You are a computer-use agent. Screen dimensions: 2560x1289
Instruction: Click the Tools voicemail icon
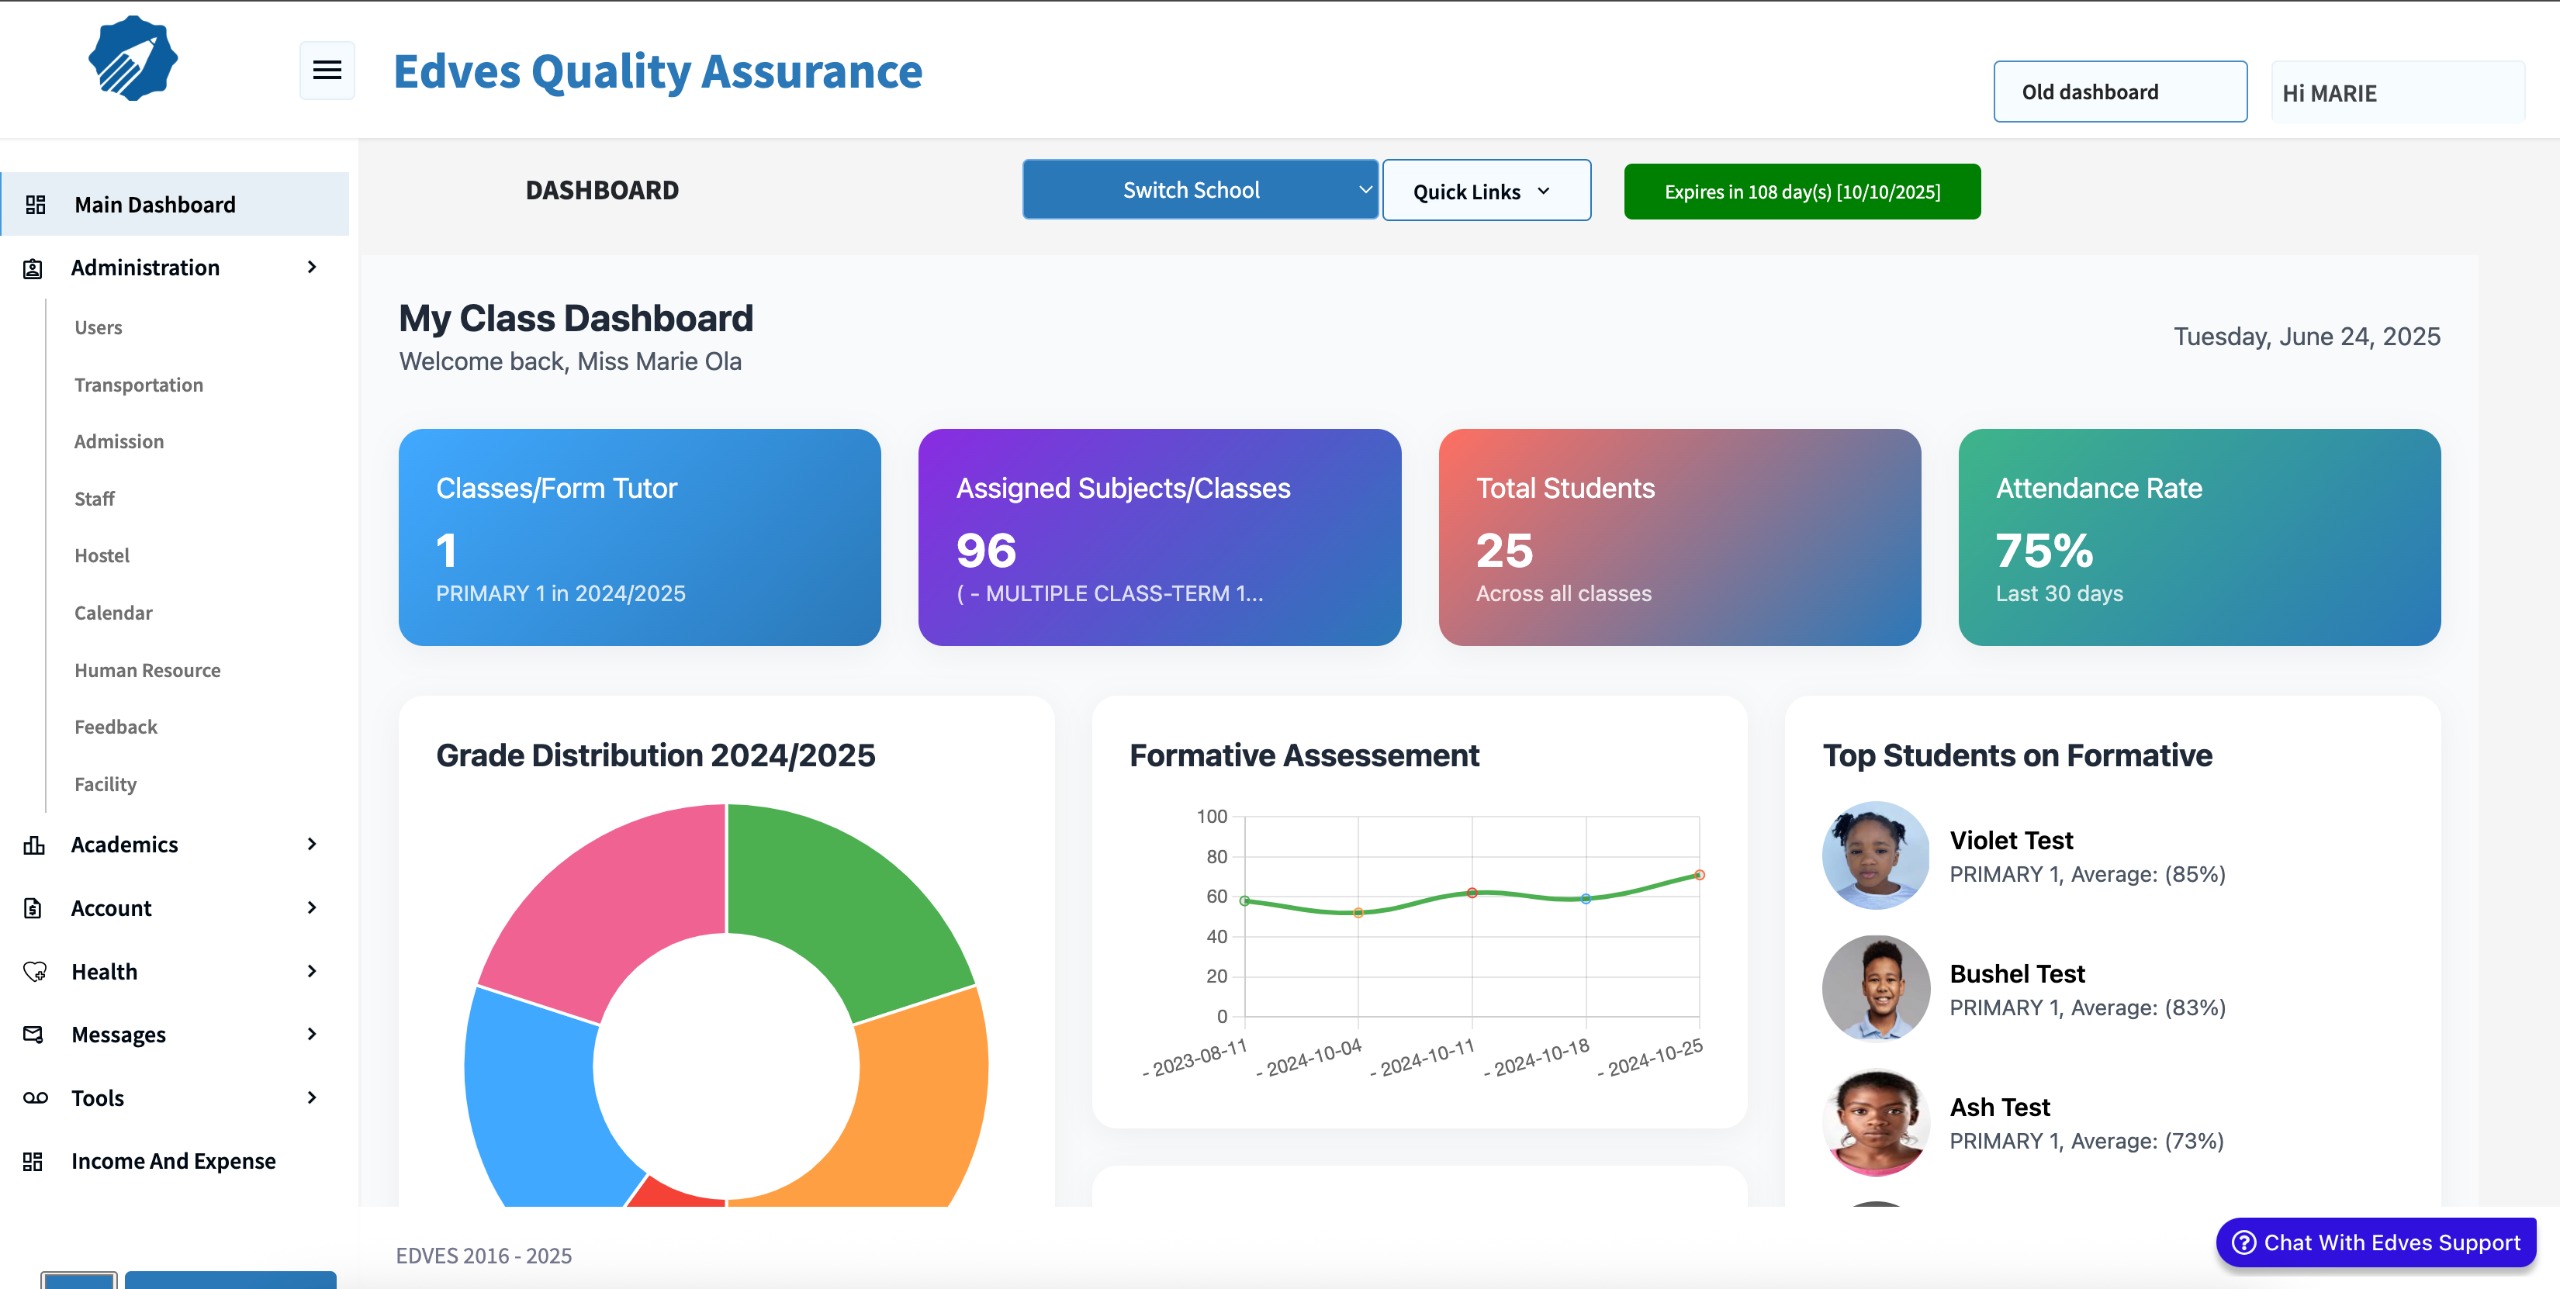pos(35,1098)
